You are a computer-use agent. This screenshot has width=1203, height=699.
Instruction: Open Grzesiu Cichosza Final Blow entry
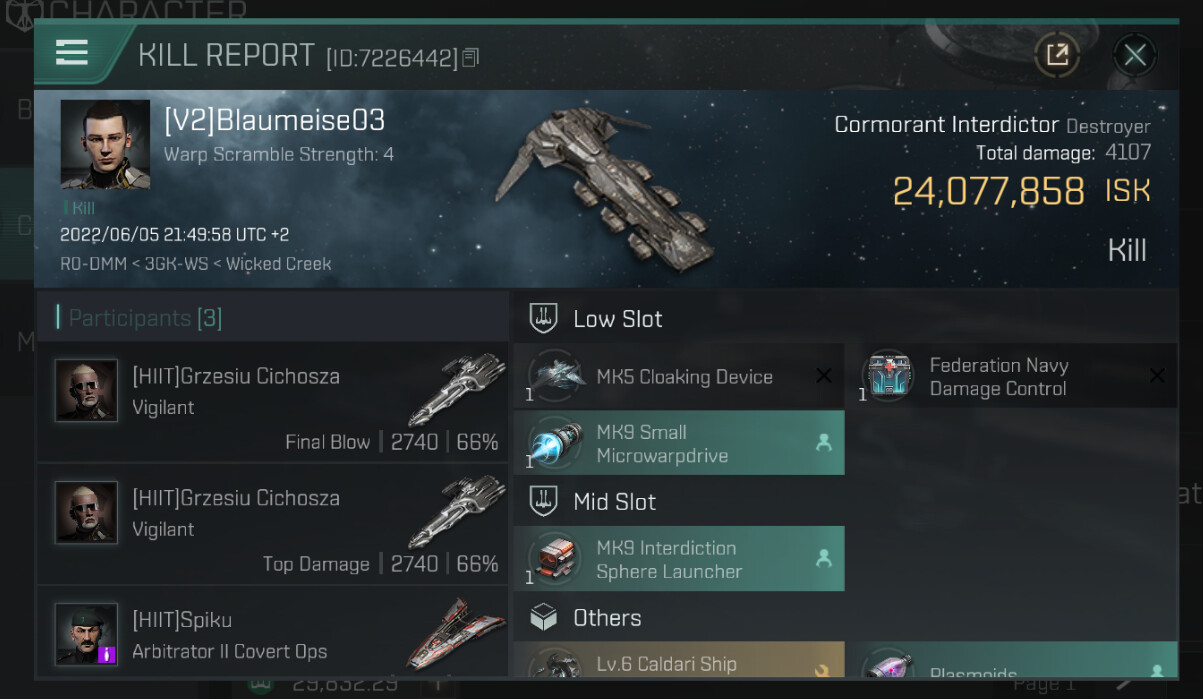click(272, 402)
